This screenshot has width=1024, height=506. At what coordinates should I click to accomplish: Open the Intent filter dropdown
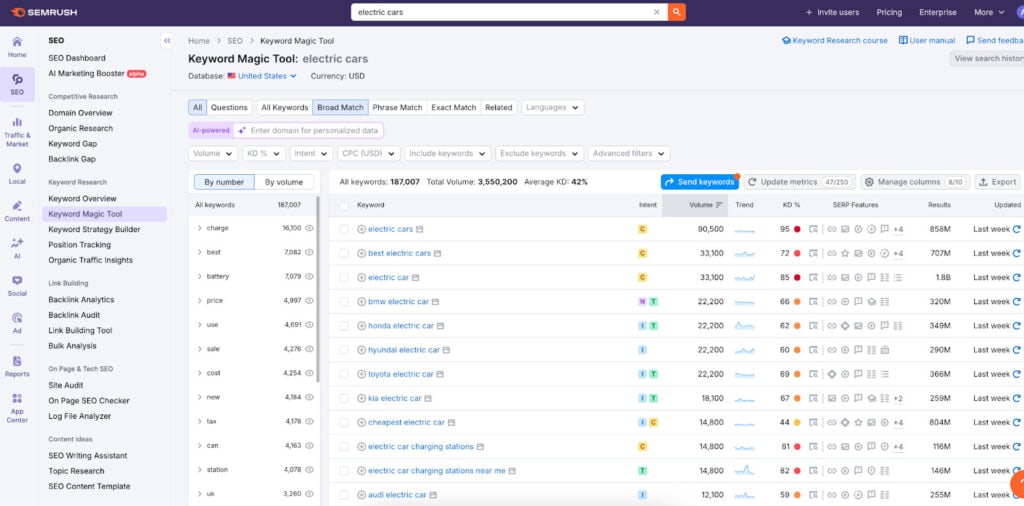(312, 153)
